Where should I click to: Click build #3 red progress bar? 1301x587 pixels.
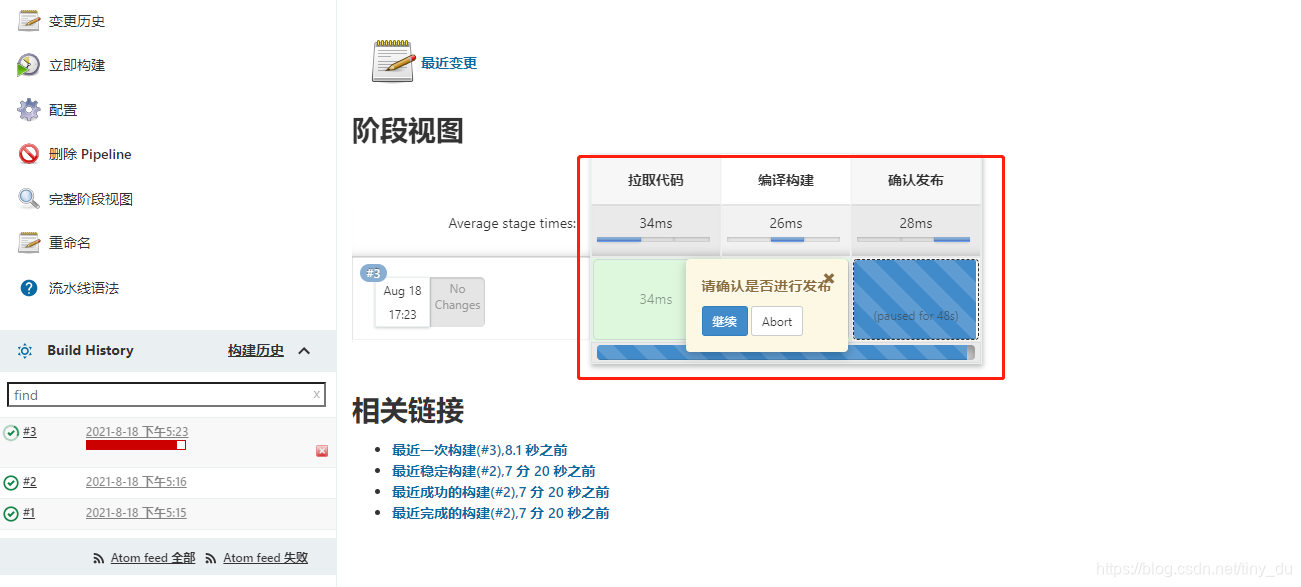[136, 445]
